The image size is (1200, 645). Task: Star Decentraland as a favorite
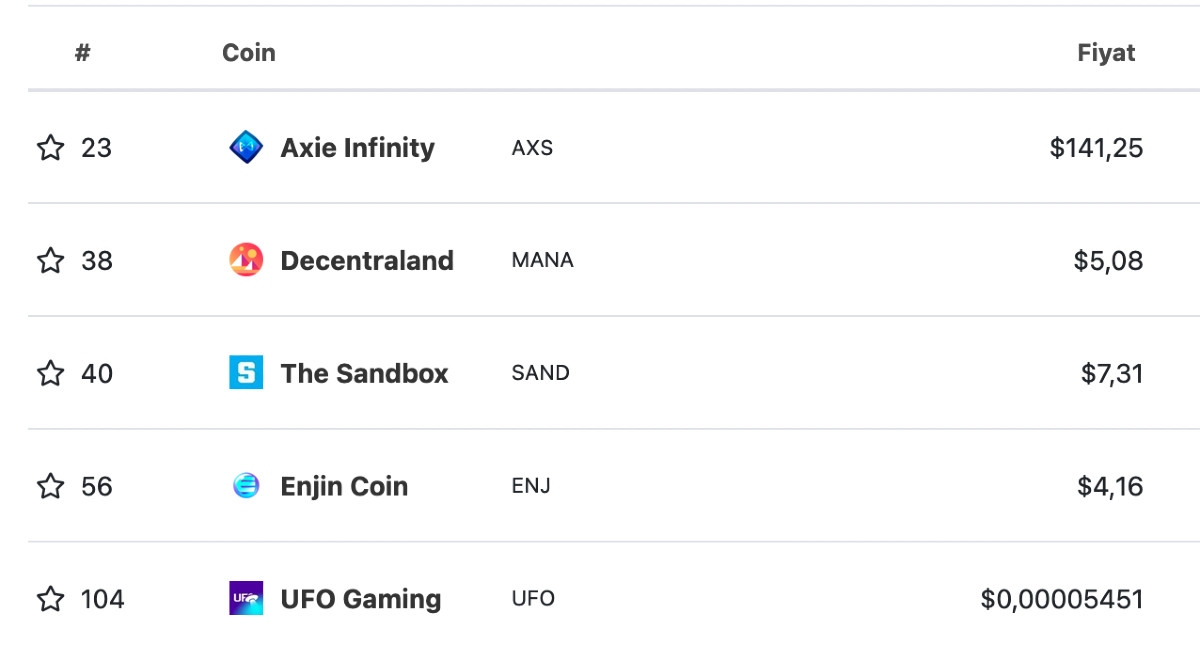tap(50, 261)
